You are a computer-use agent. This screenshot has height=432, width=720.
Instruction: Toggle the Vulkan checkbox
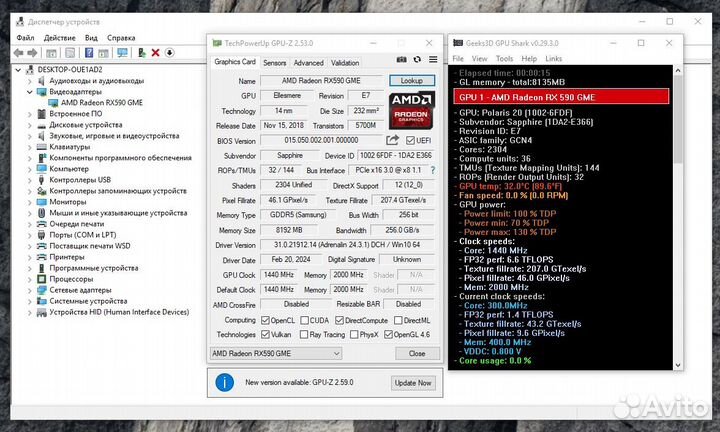(265, 334)
